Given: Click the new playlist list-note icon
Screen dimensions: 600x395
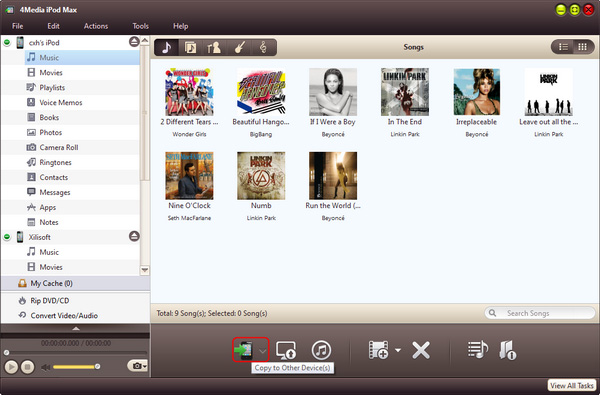Looking at the screenshot, I should pos(478,350).
